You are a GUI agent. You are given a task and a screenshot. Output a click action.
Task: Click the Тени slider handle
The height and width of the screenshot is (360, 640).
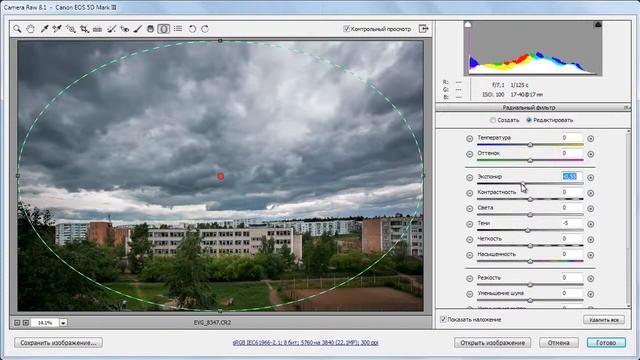[x=527, y=230]
